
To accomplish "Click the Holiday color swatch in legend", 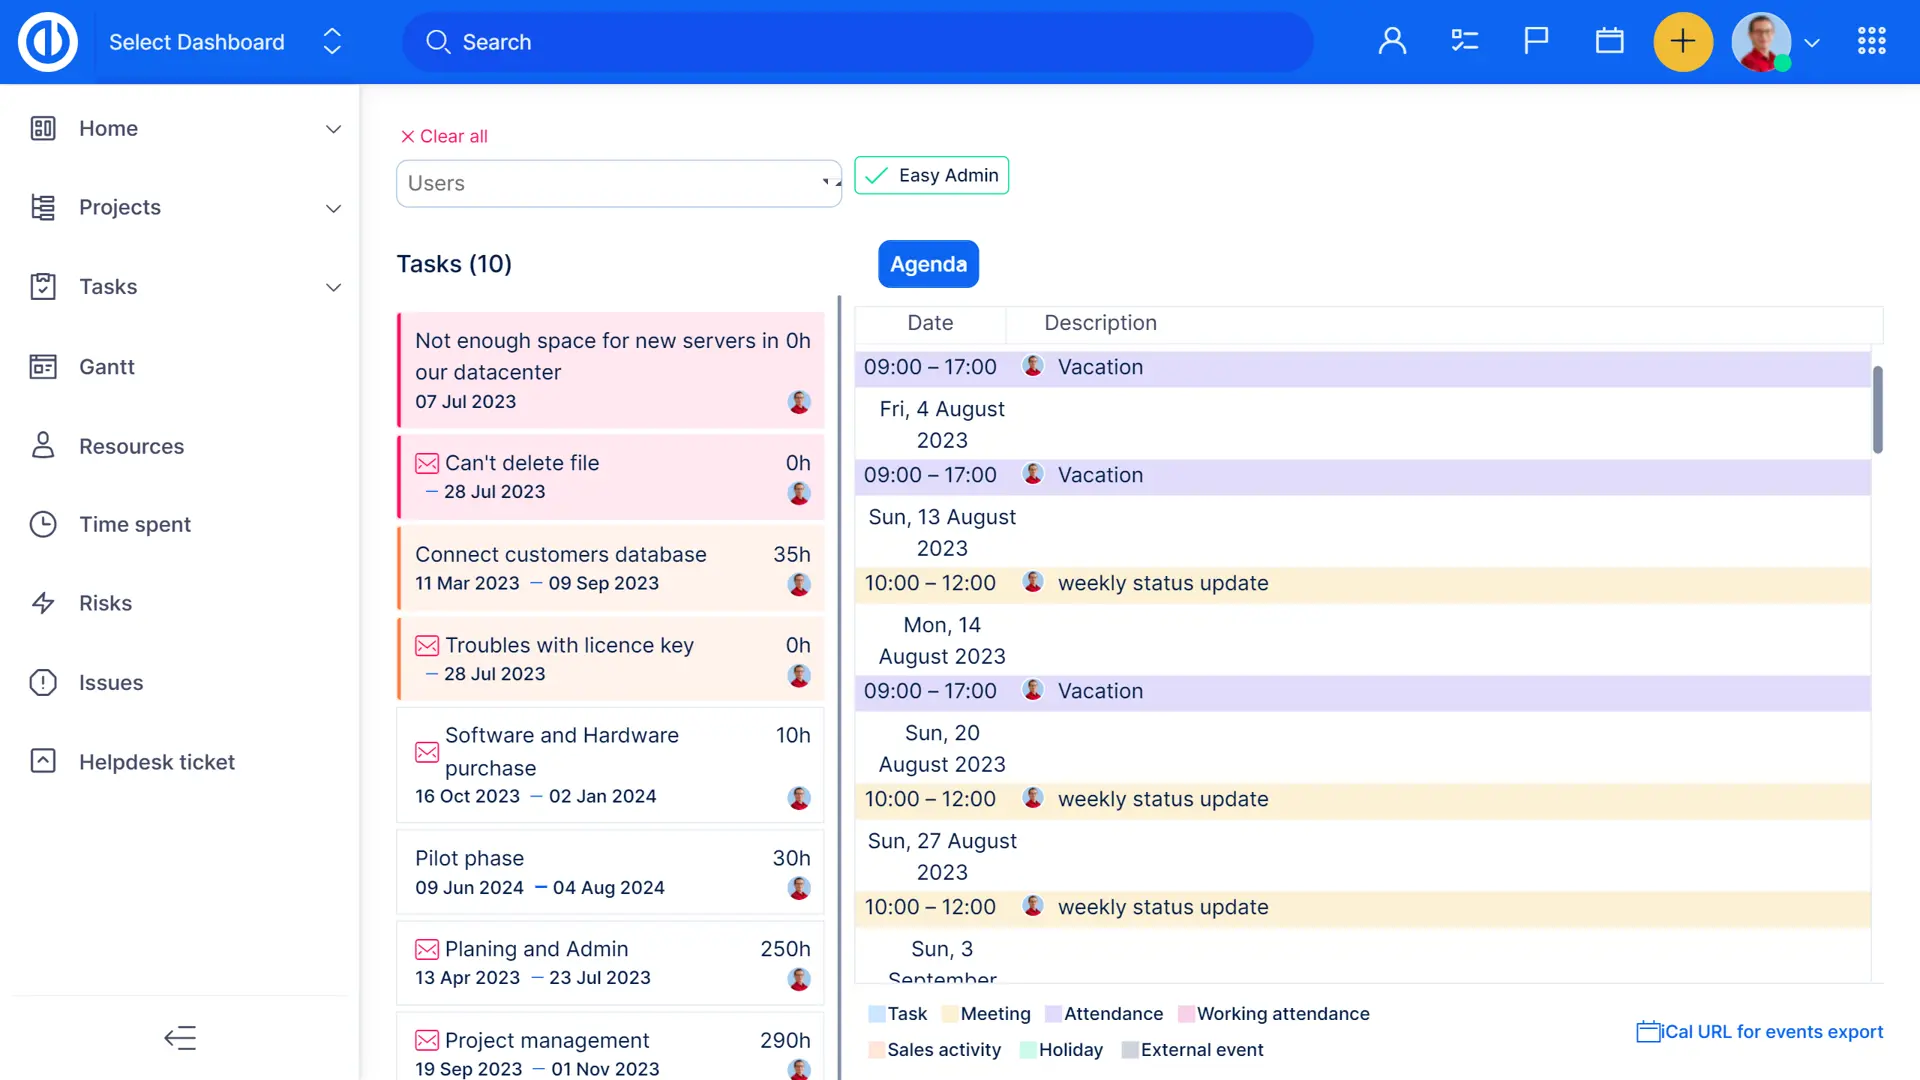I will 1027,1050.
